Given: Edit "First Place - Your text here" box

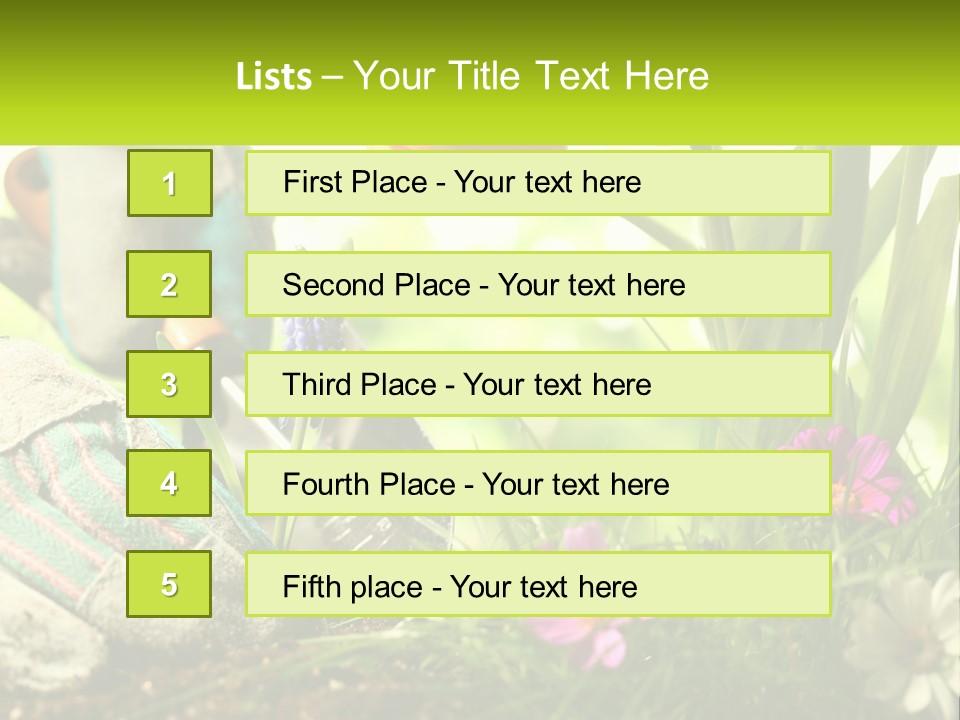Looking at the screenshot, I should [x=538, y=183].
